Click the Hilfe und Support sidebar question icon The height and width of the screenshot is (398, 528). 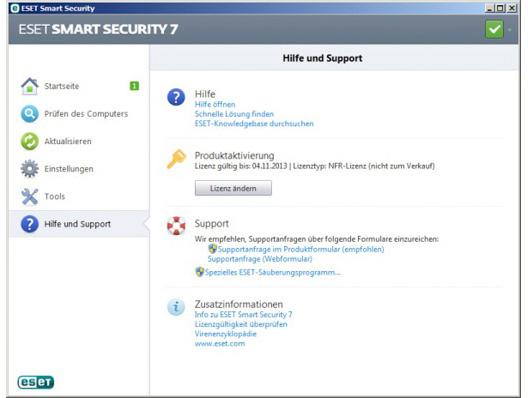30,224
